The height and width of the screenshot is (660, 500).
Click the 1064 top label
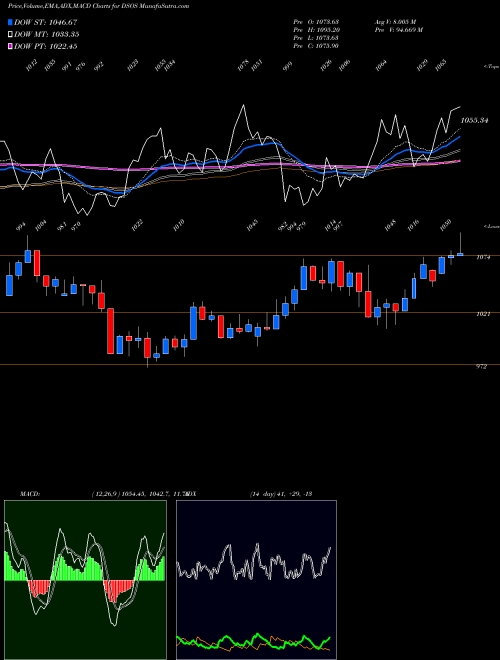381,66
